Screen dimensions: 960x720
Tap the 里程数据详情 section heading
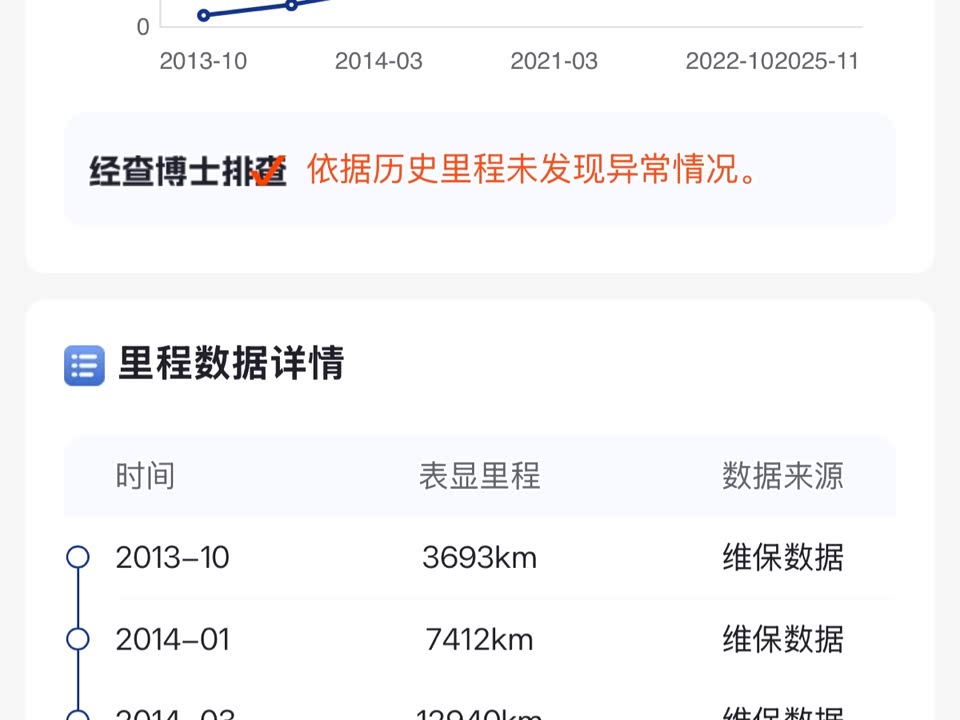click(231, 363)
